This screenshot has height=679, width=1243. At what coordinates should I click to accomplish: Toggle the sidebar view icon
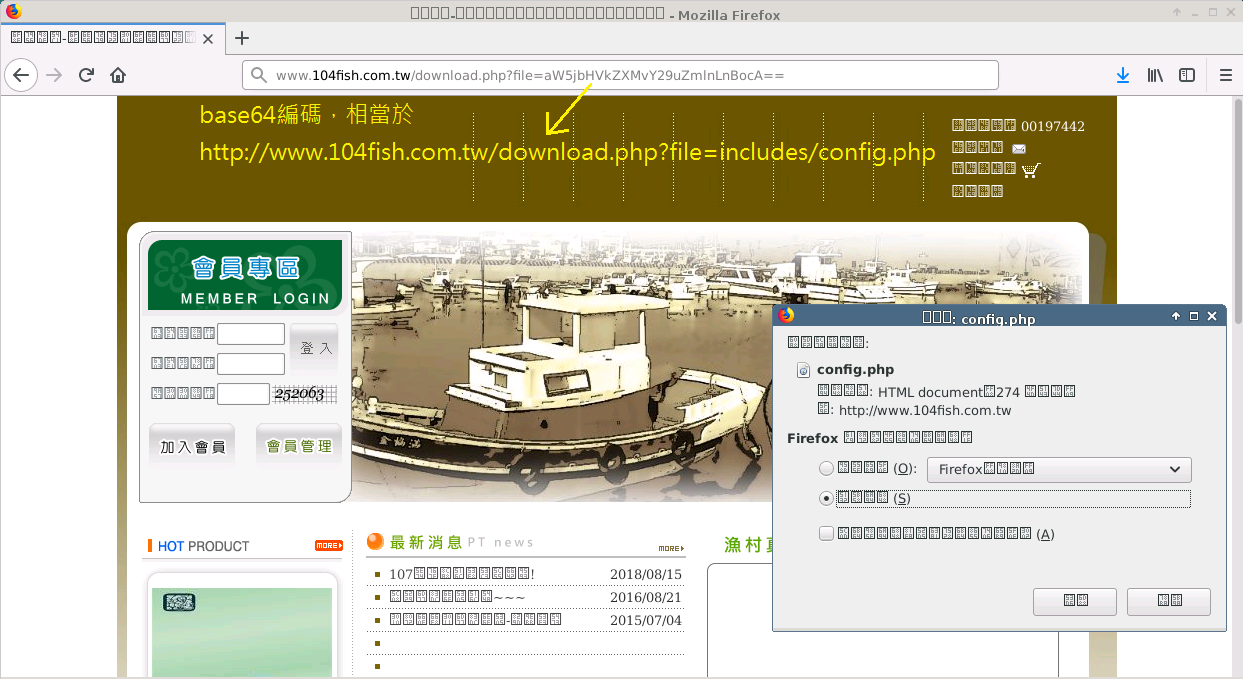[1187, 75]
